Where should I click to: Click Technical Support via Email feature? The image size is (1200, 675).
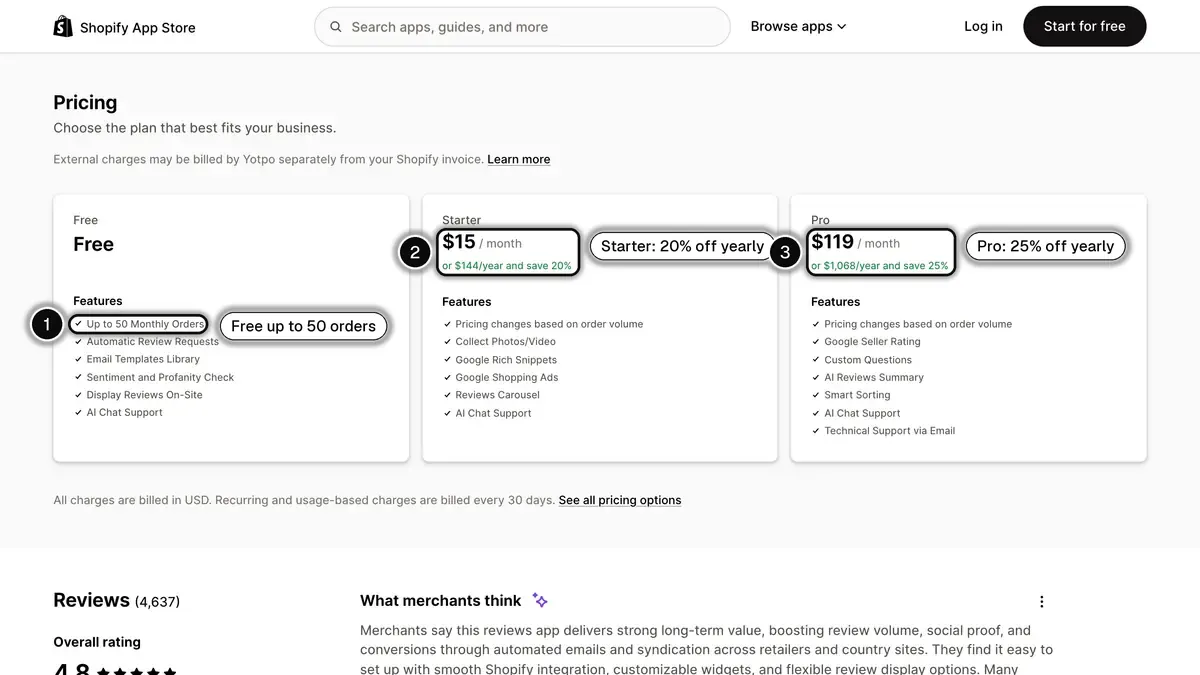[890, 431]
